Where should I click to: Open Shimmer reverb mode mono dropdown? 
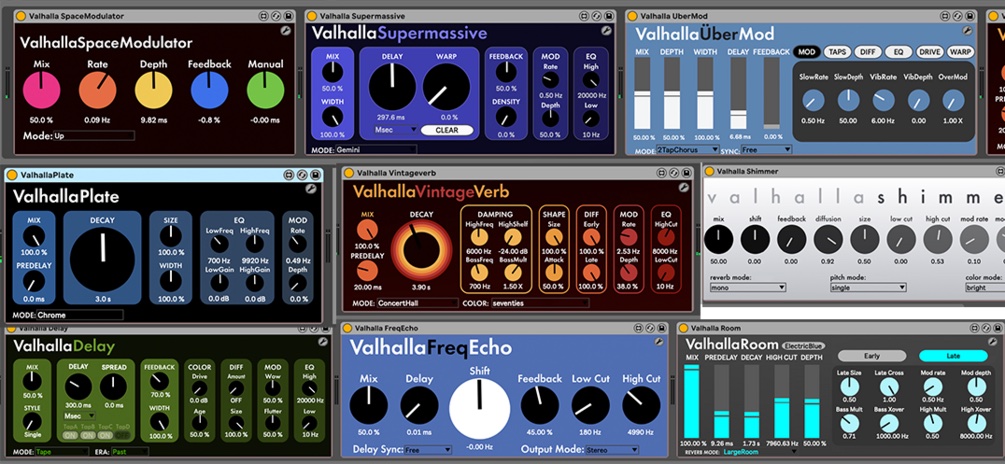747,288
